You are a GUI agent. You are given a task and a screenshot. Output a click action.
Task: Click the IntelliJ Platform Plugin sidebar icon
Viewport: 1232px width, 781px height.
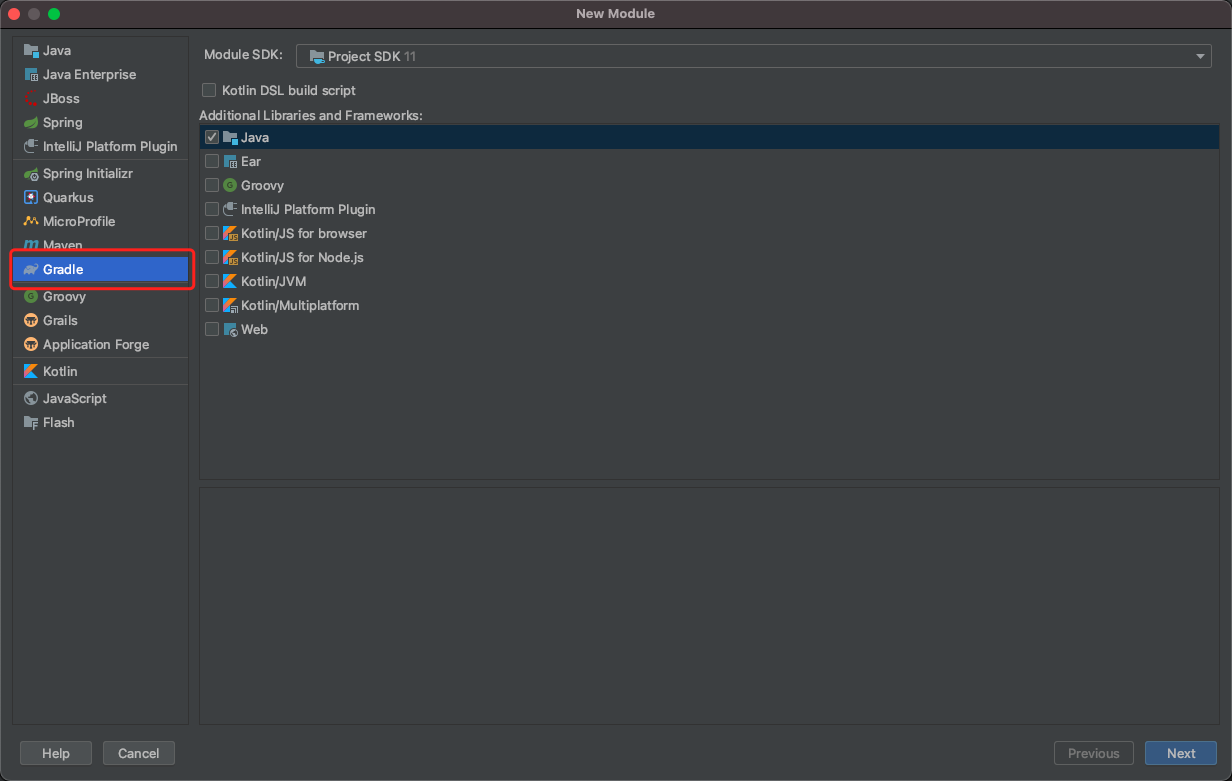click(x=31, y=146)
